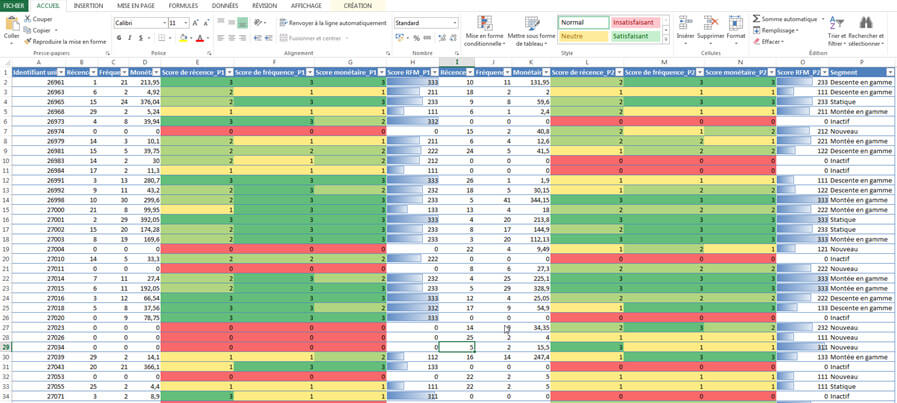Expand the cell styles gallery
Screen dimensions: 897x403
665,39
